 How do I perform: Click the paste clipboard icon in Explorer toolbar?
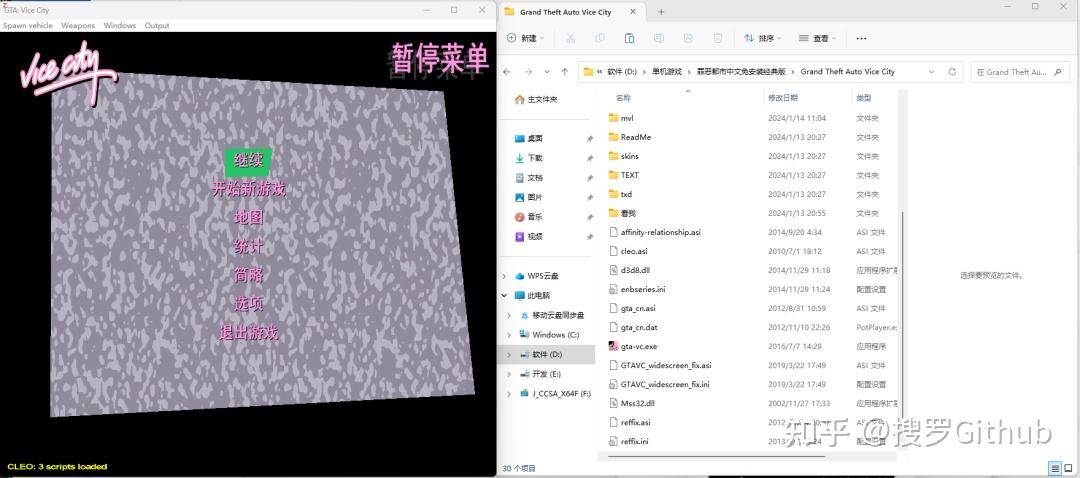click(629, 39)
